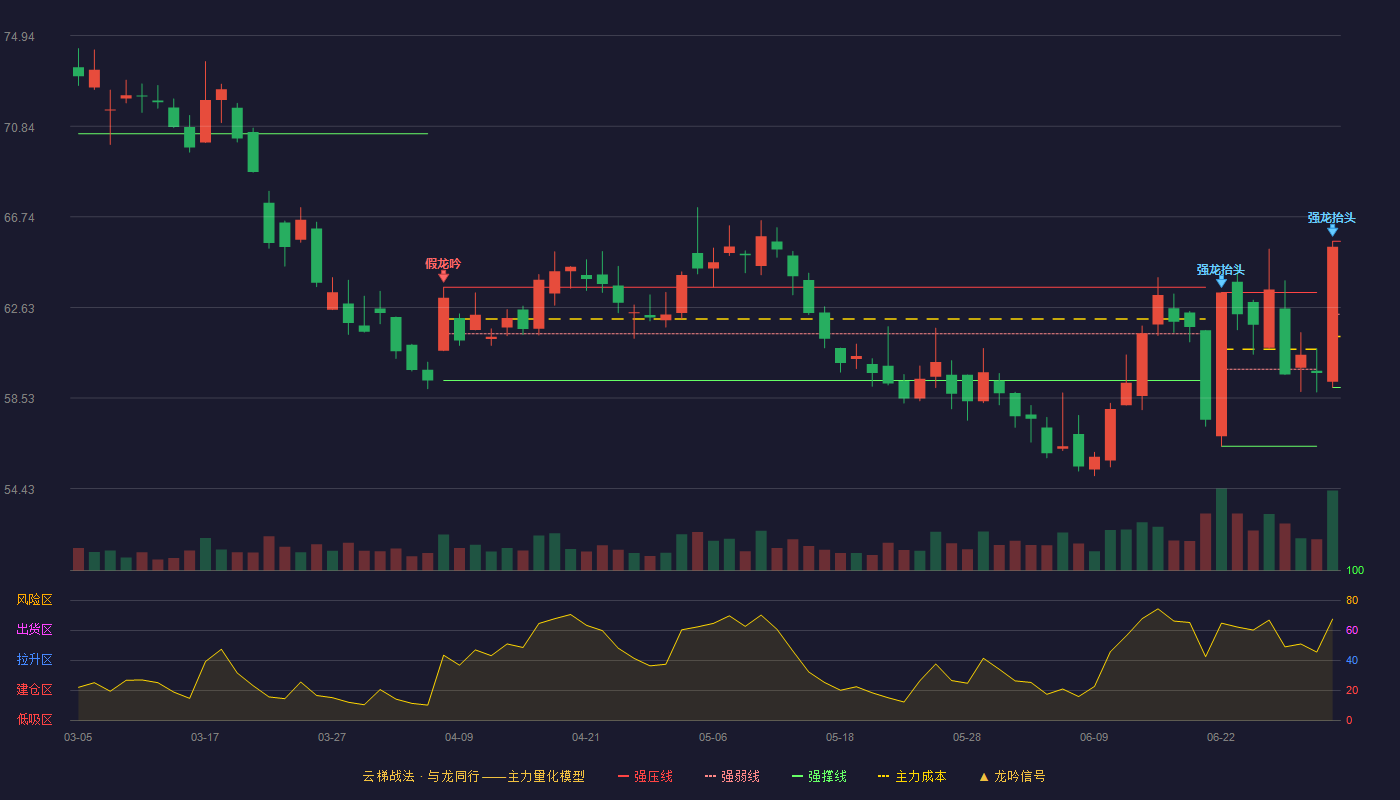Select the 出货区 zone label
Viewport: 1400px width, 800px height.
coord(34,630)
